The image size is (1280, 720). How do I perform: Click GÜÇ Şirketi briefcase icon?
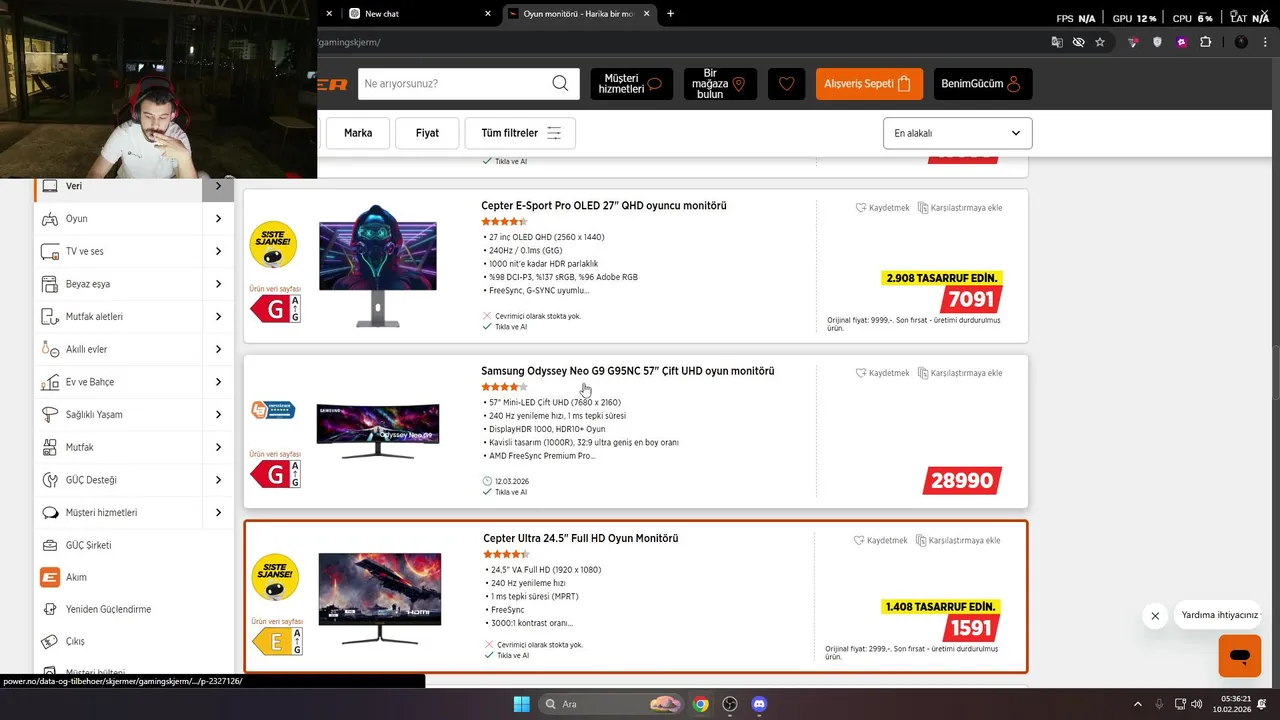(x=49, y=545)
